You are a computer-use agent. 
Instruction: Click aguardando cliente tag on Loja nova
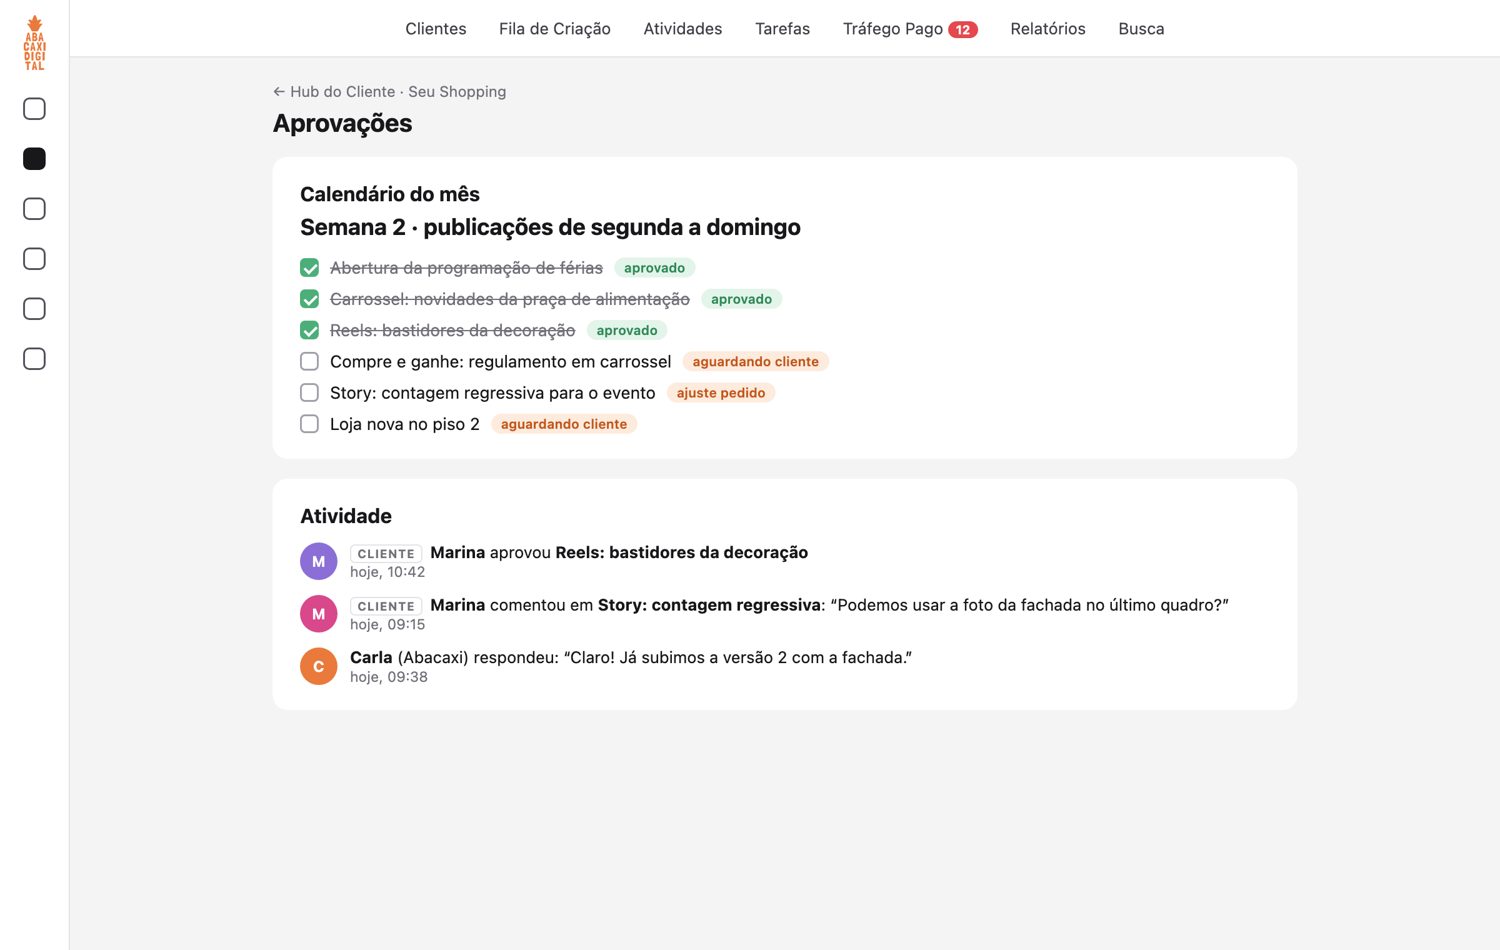pos(564,424)
